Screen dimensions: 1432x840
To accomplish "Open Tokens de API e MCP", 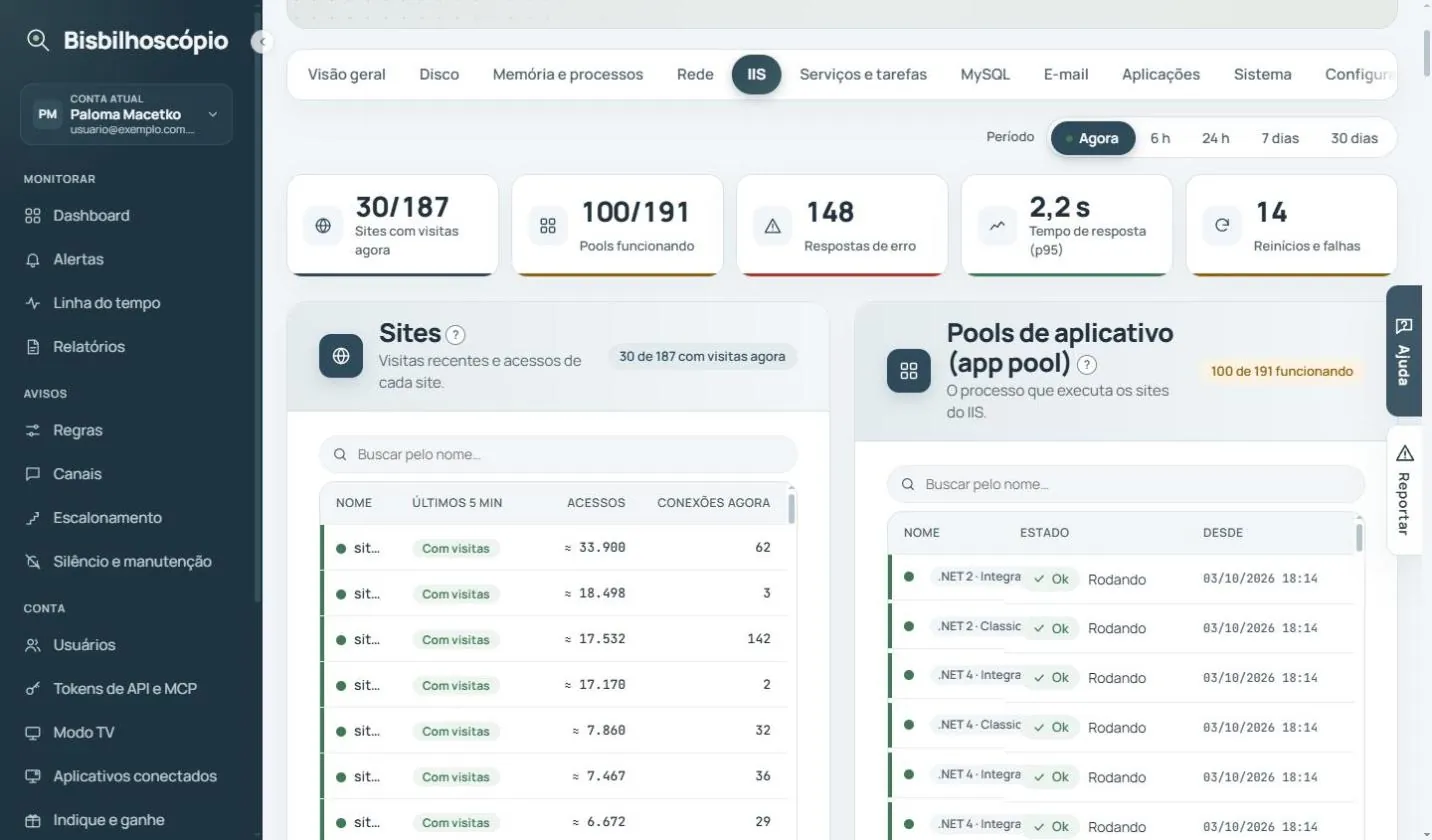I will pos(125,689).
